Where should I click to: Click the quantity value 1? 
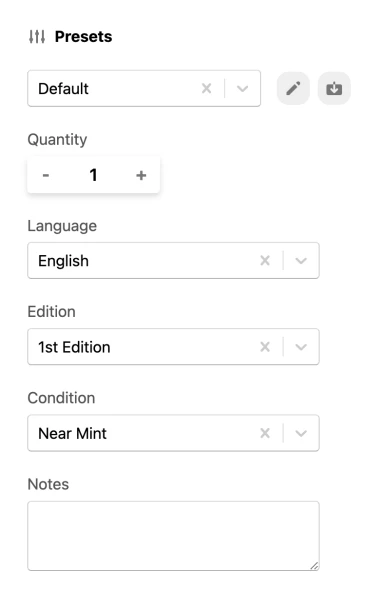coord(93,175)
